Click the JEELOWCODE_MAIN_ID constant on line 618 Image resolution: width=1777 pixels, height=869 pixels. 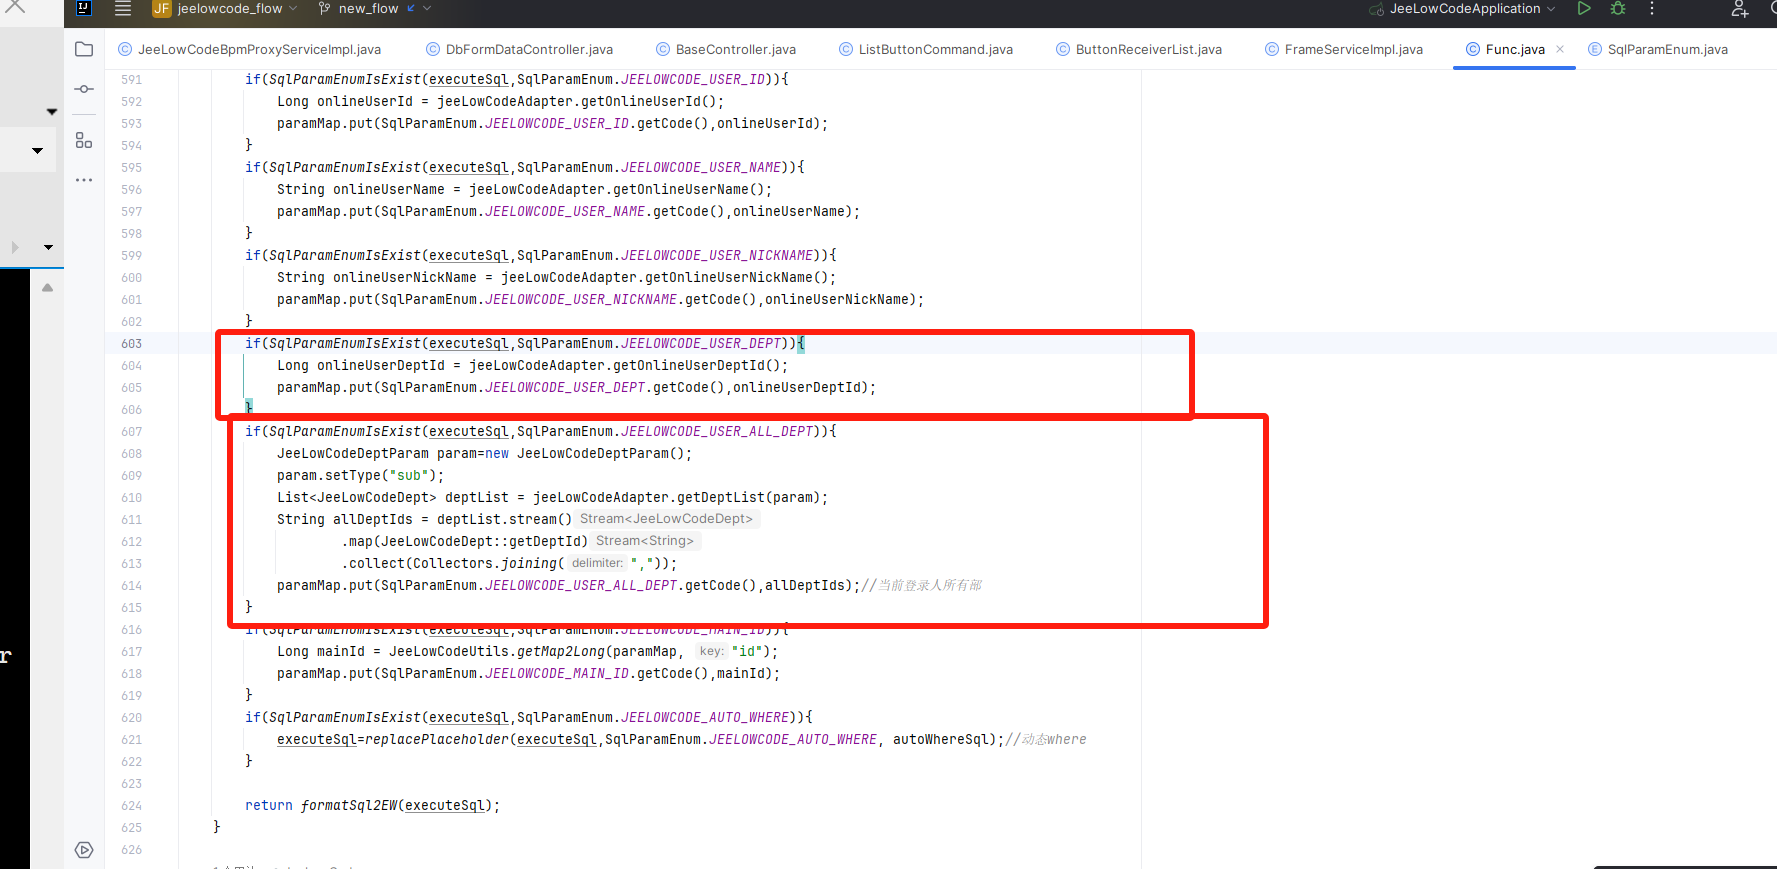click(x=557, y=673)
